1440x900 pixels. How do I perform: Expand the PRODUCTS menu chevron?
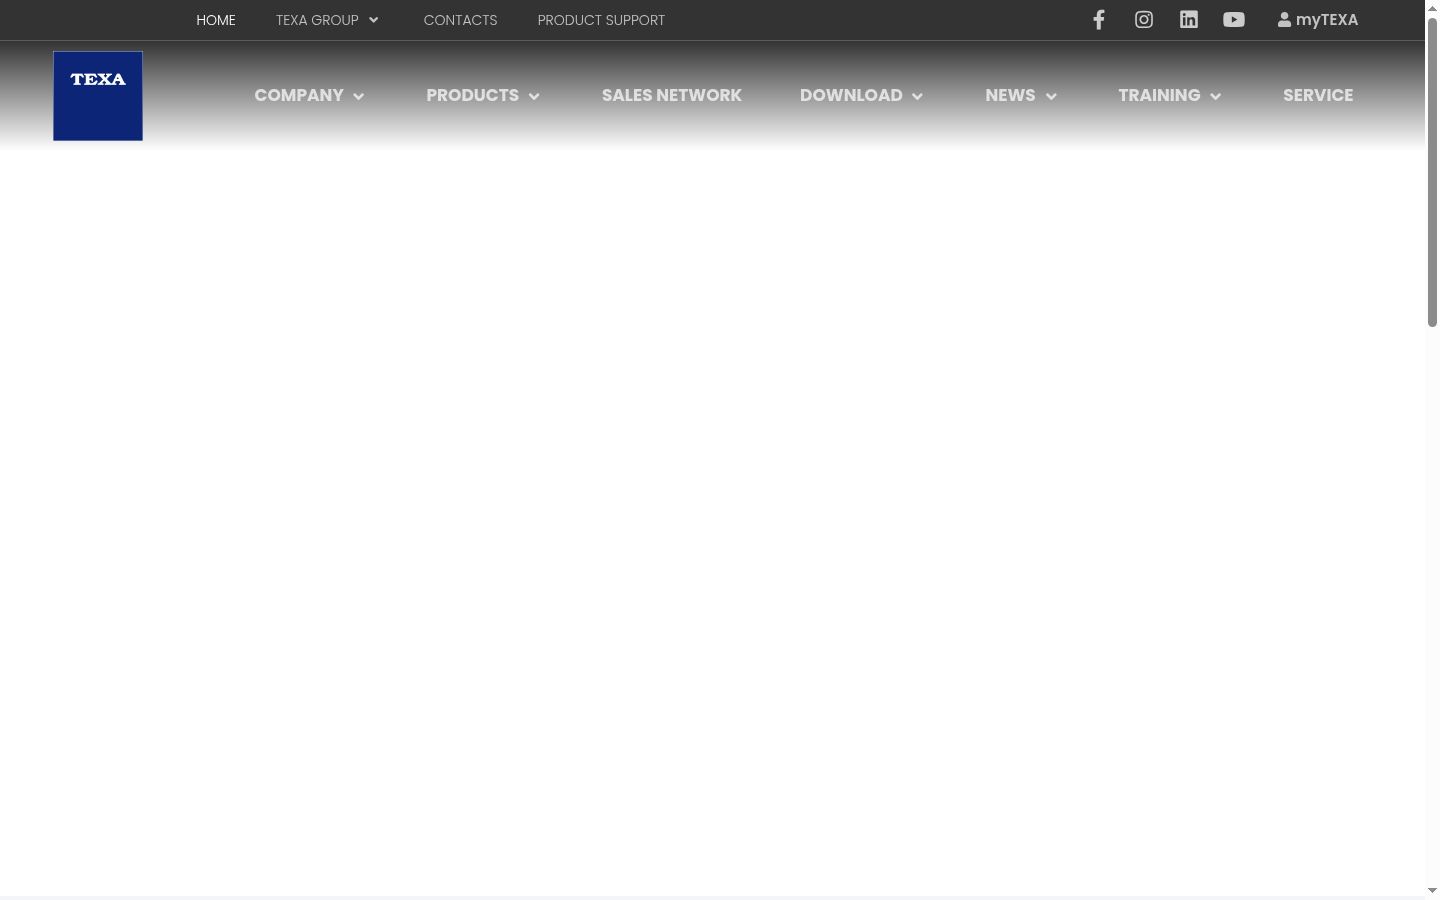point(534,96)
